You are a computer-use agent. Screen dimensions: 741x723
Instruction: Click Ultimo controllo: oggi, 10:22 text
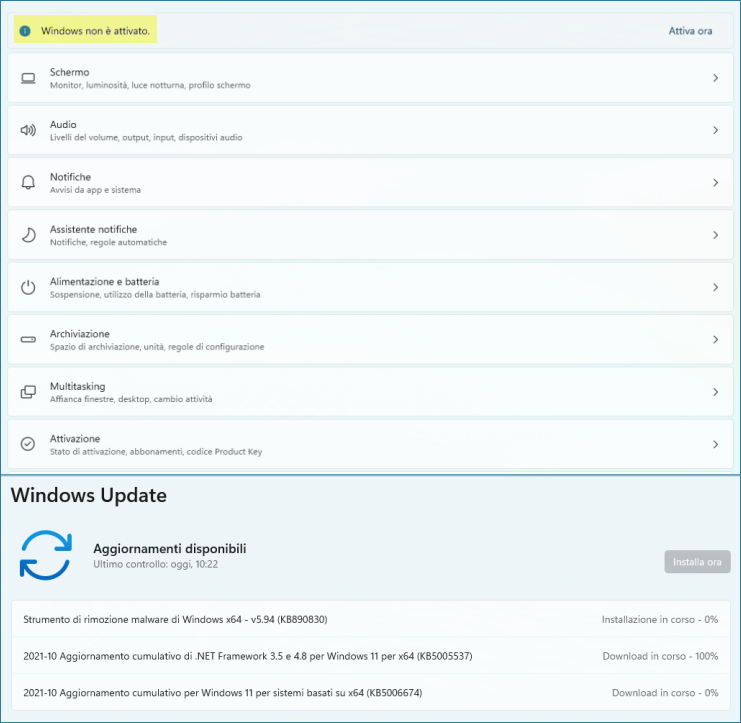[155, 564]
